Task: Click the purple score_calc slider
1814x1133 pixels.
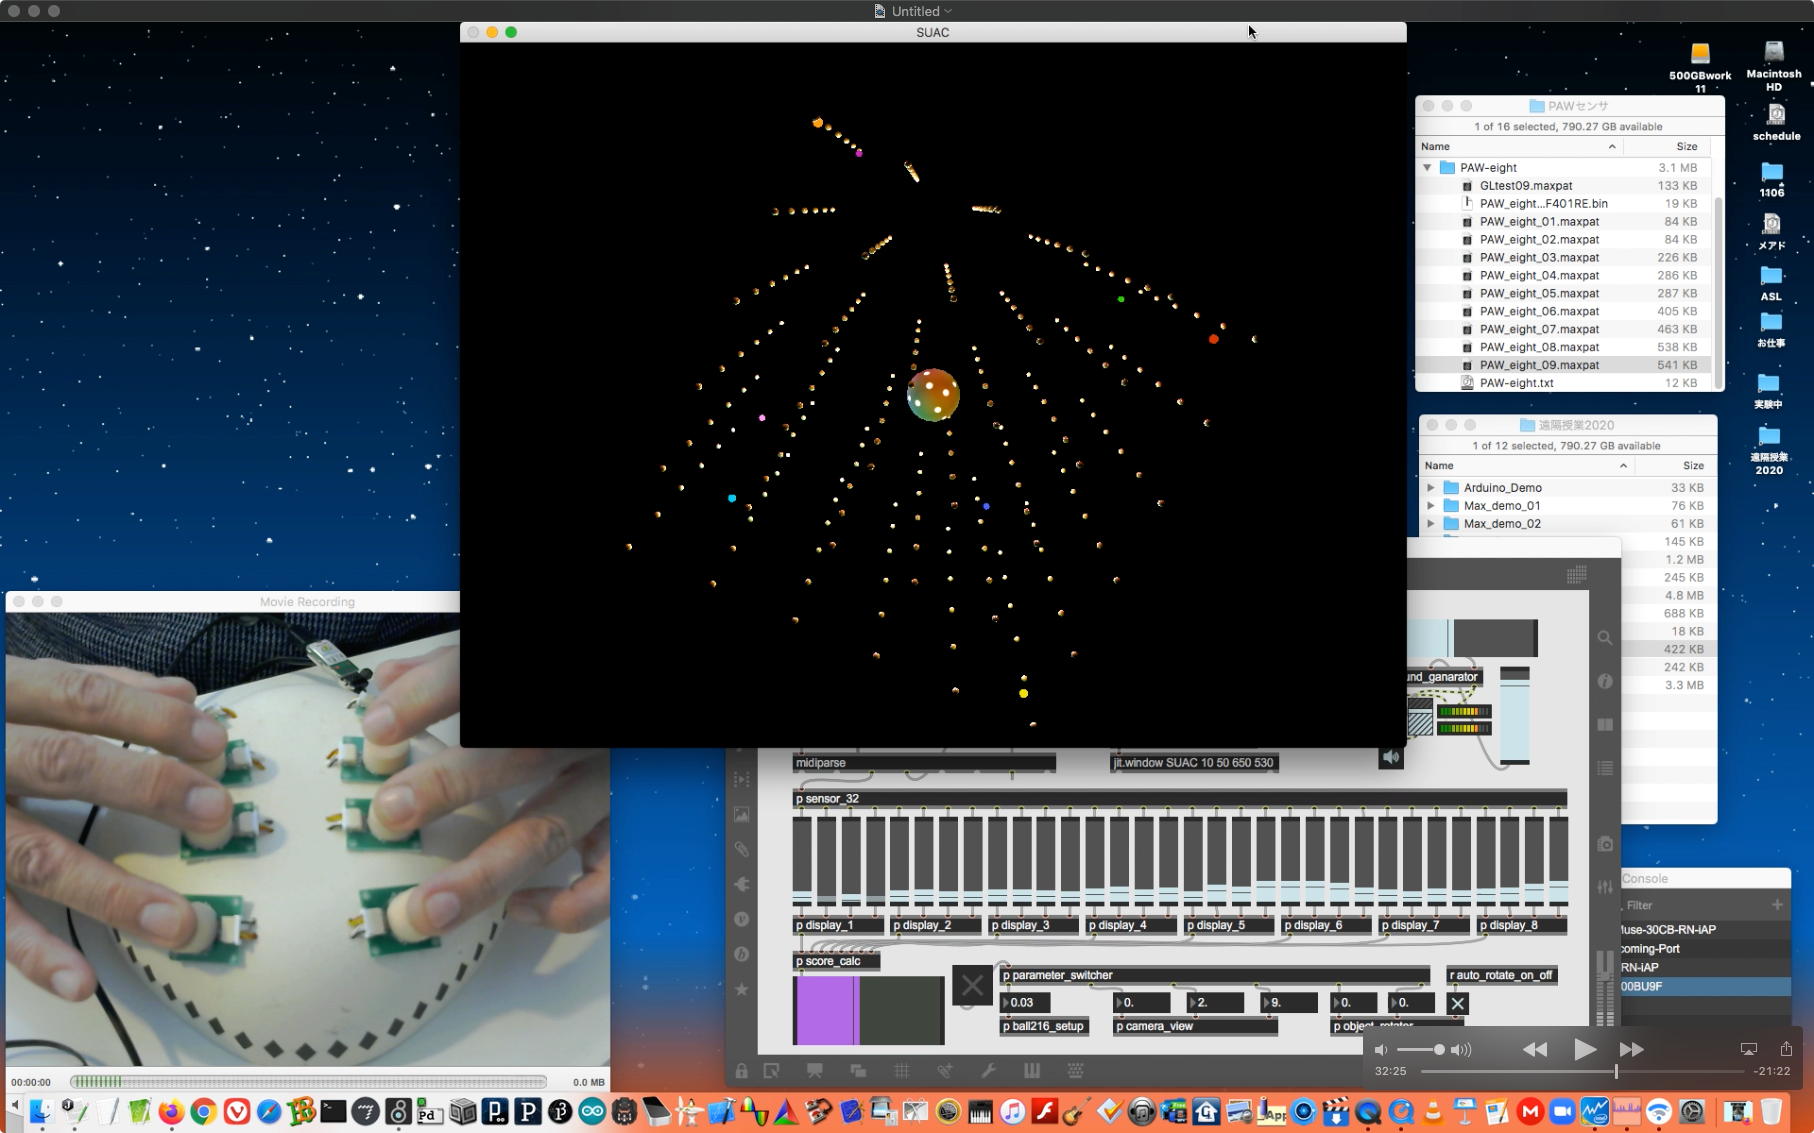Action: click(868, 1010)
